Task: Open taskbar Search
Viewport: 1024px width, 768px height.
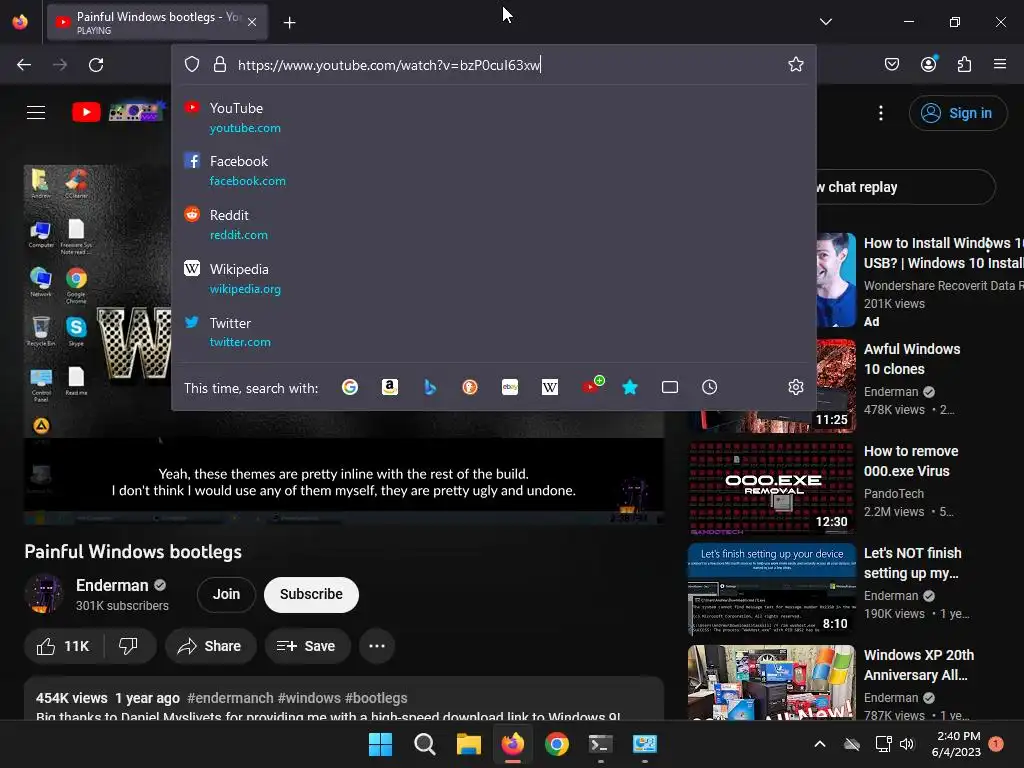Action: click(424, 744)
